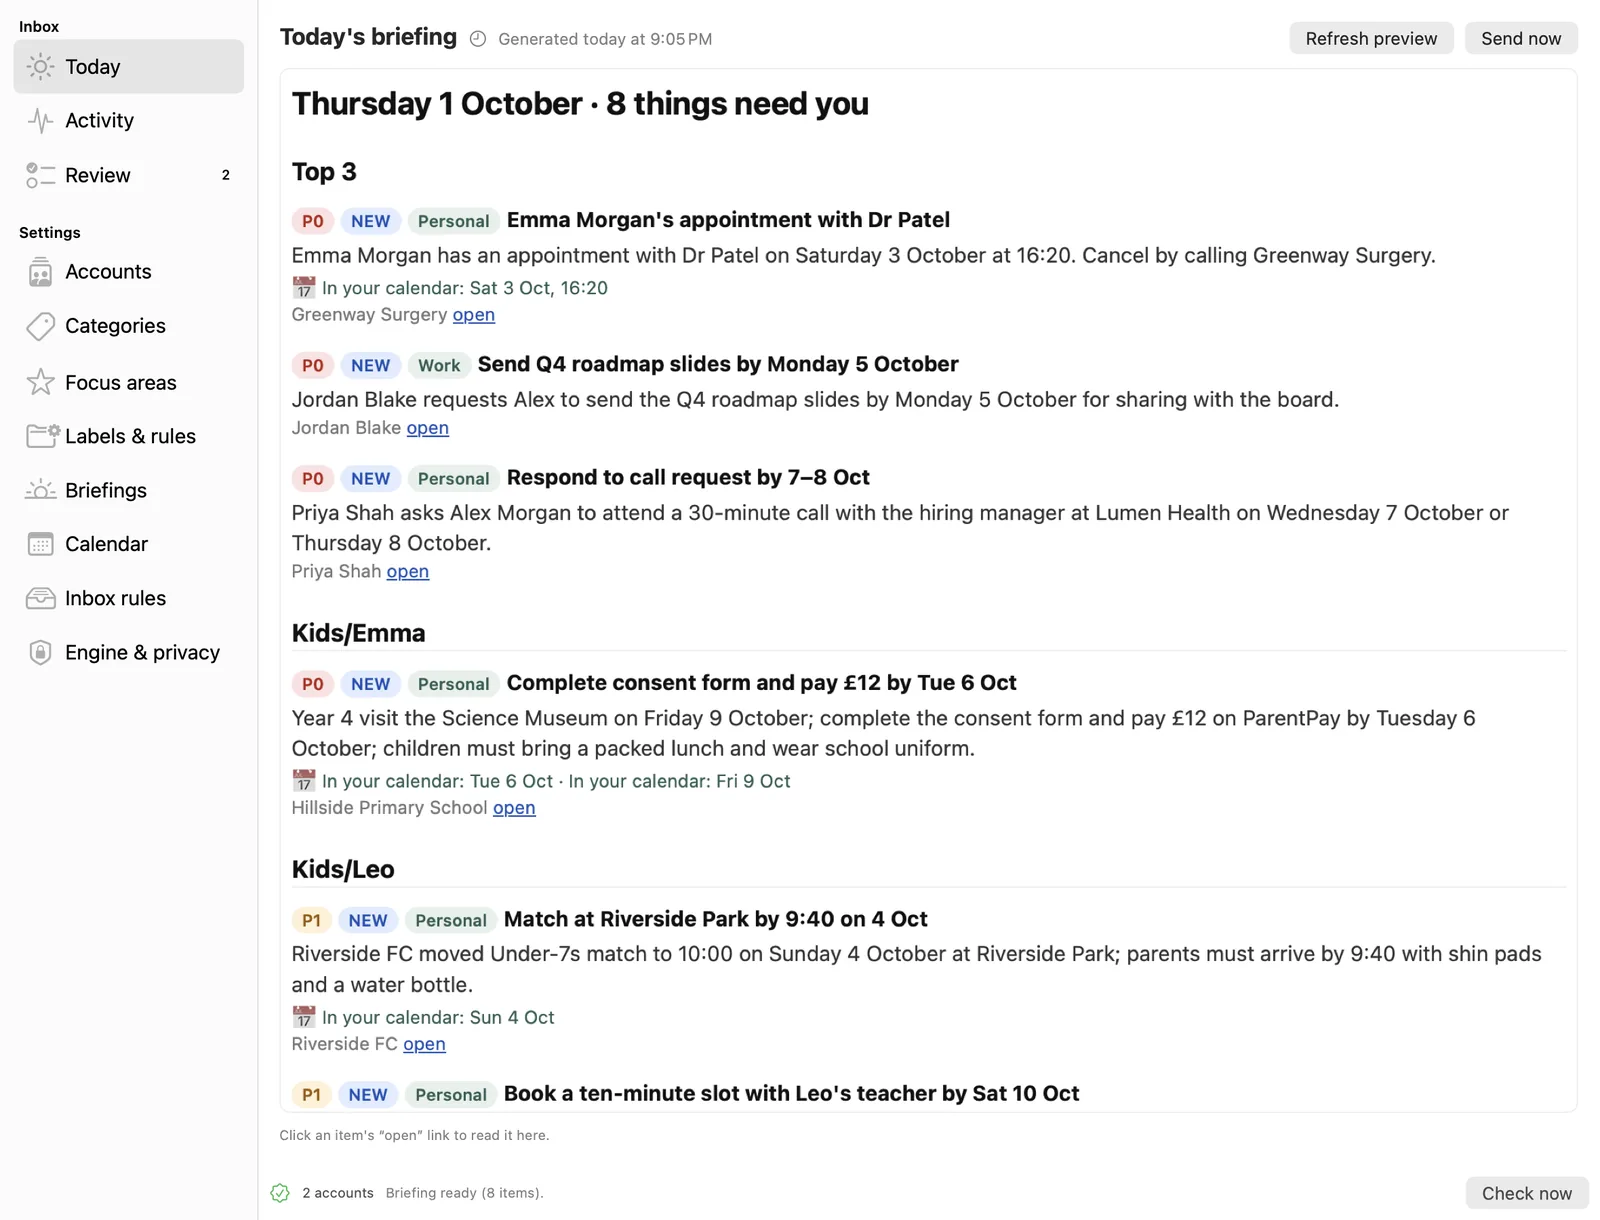Click the clock icon beside Generated time

pos(478,39)
